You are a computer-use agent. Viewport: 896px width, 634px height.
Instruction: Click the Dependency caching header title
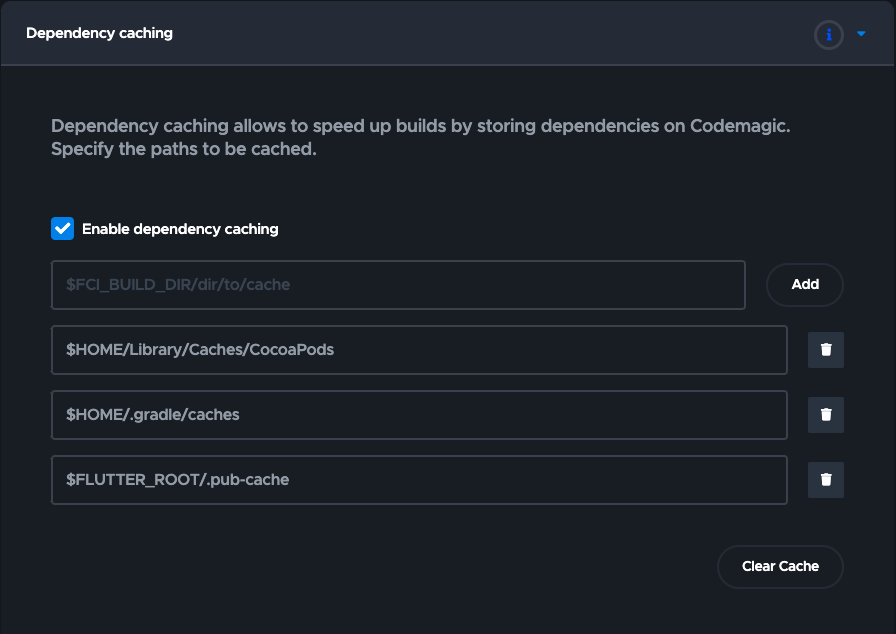pyautogui.click(x=99, y=33)
